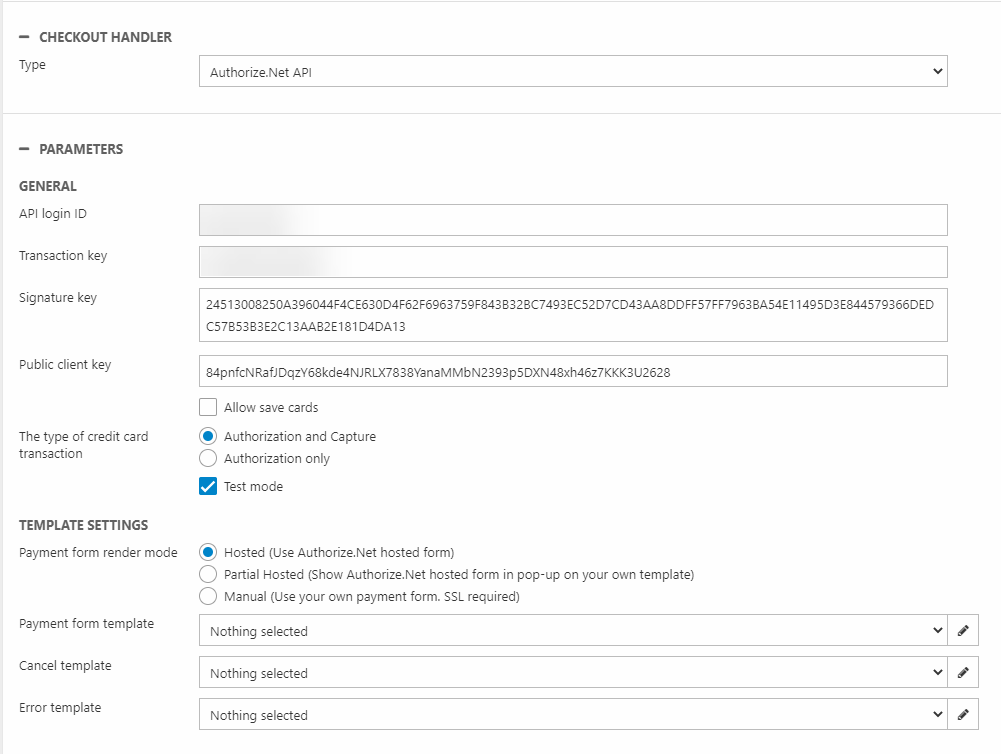The width and height of the screenshot is (1001, 754).
Task: Open the Error template dropdown
Action: point(572,715)
